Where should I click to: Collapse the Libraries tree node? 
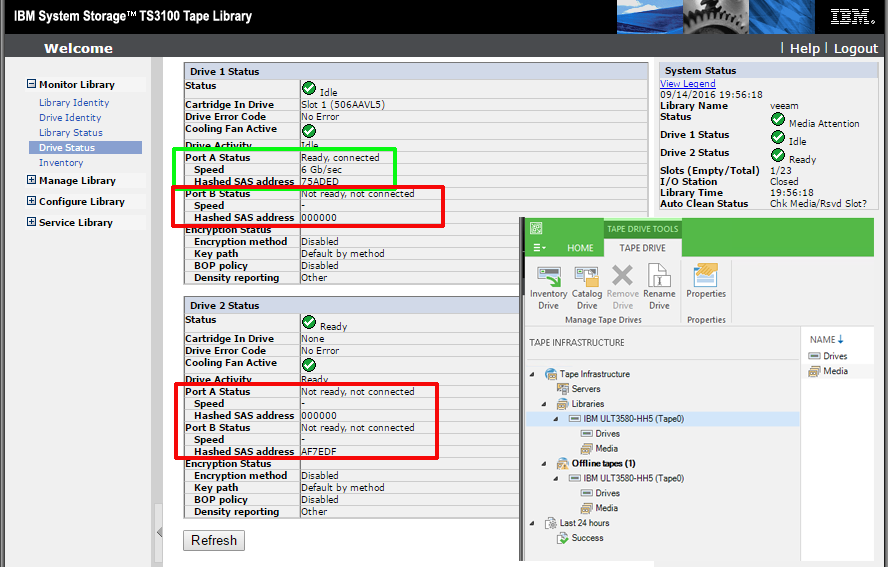(x=544, y=404)
